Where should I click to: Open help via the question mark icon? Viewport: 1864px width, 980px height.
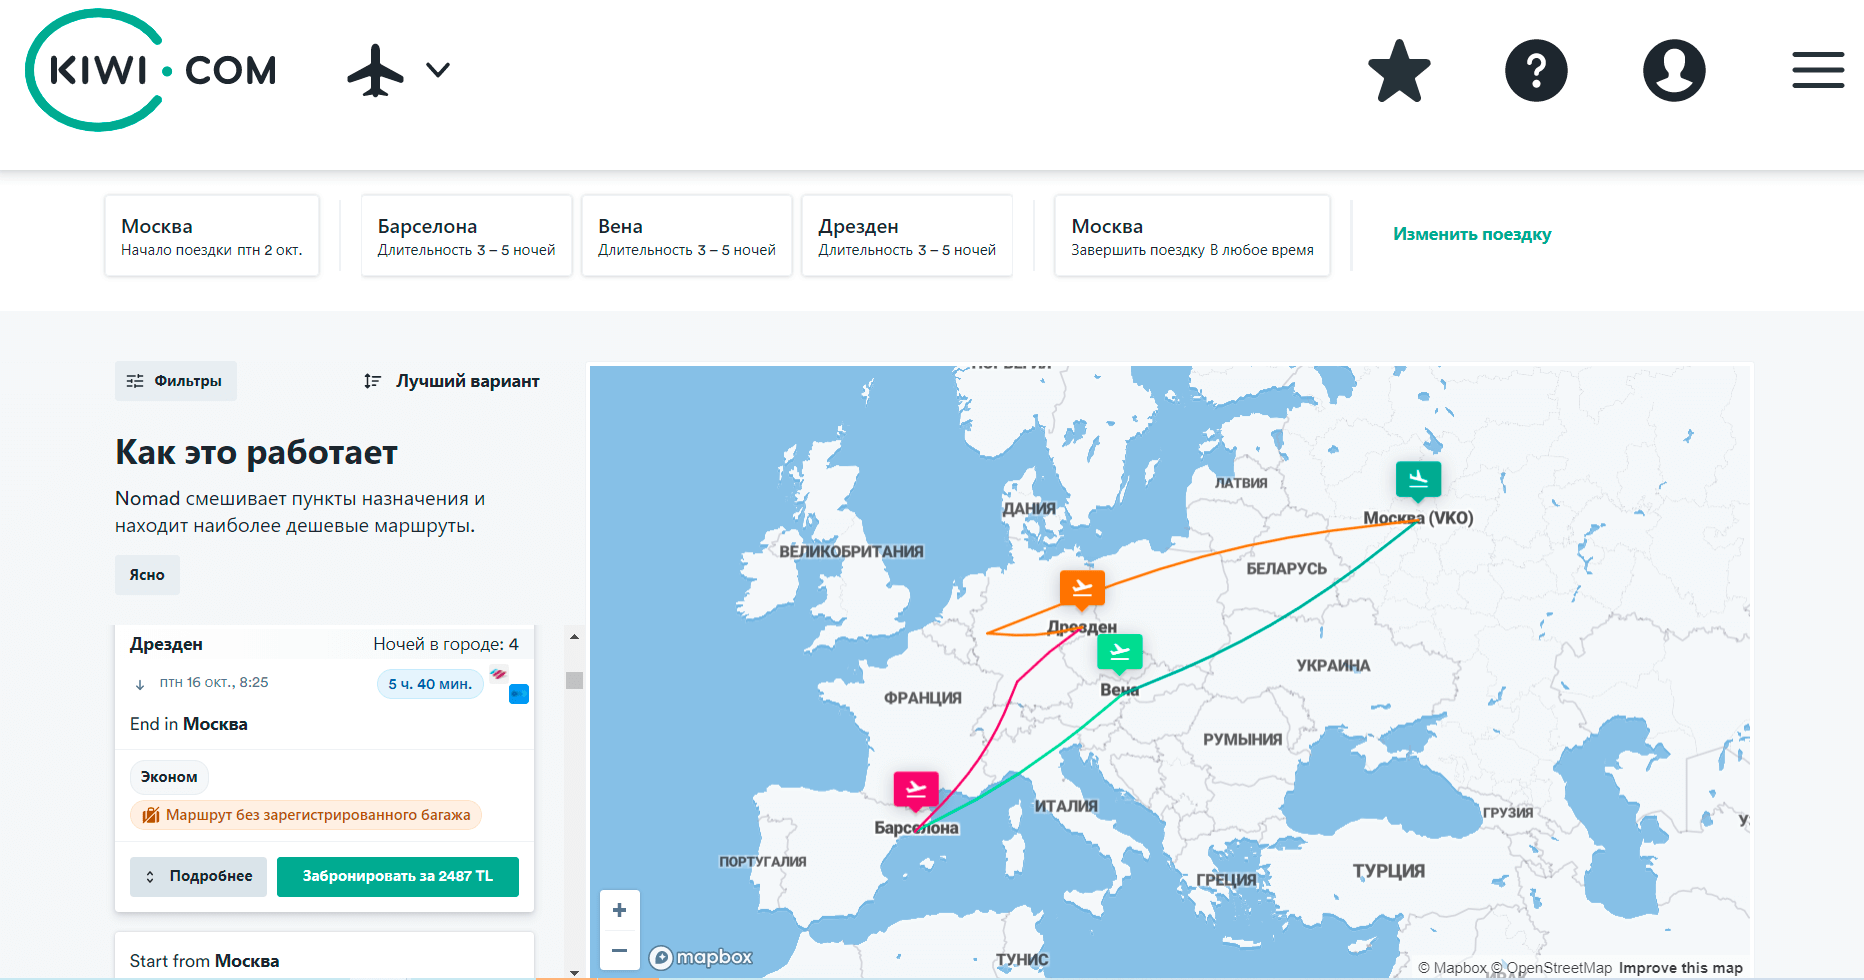(1536, 71)
